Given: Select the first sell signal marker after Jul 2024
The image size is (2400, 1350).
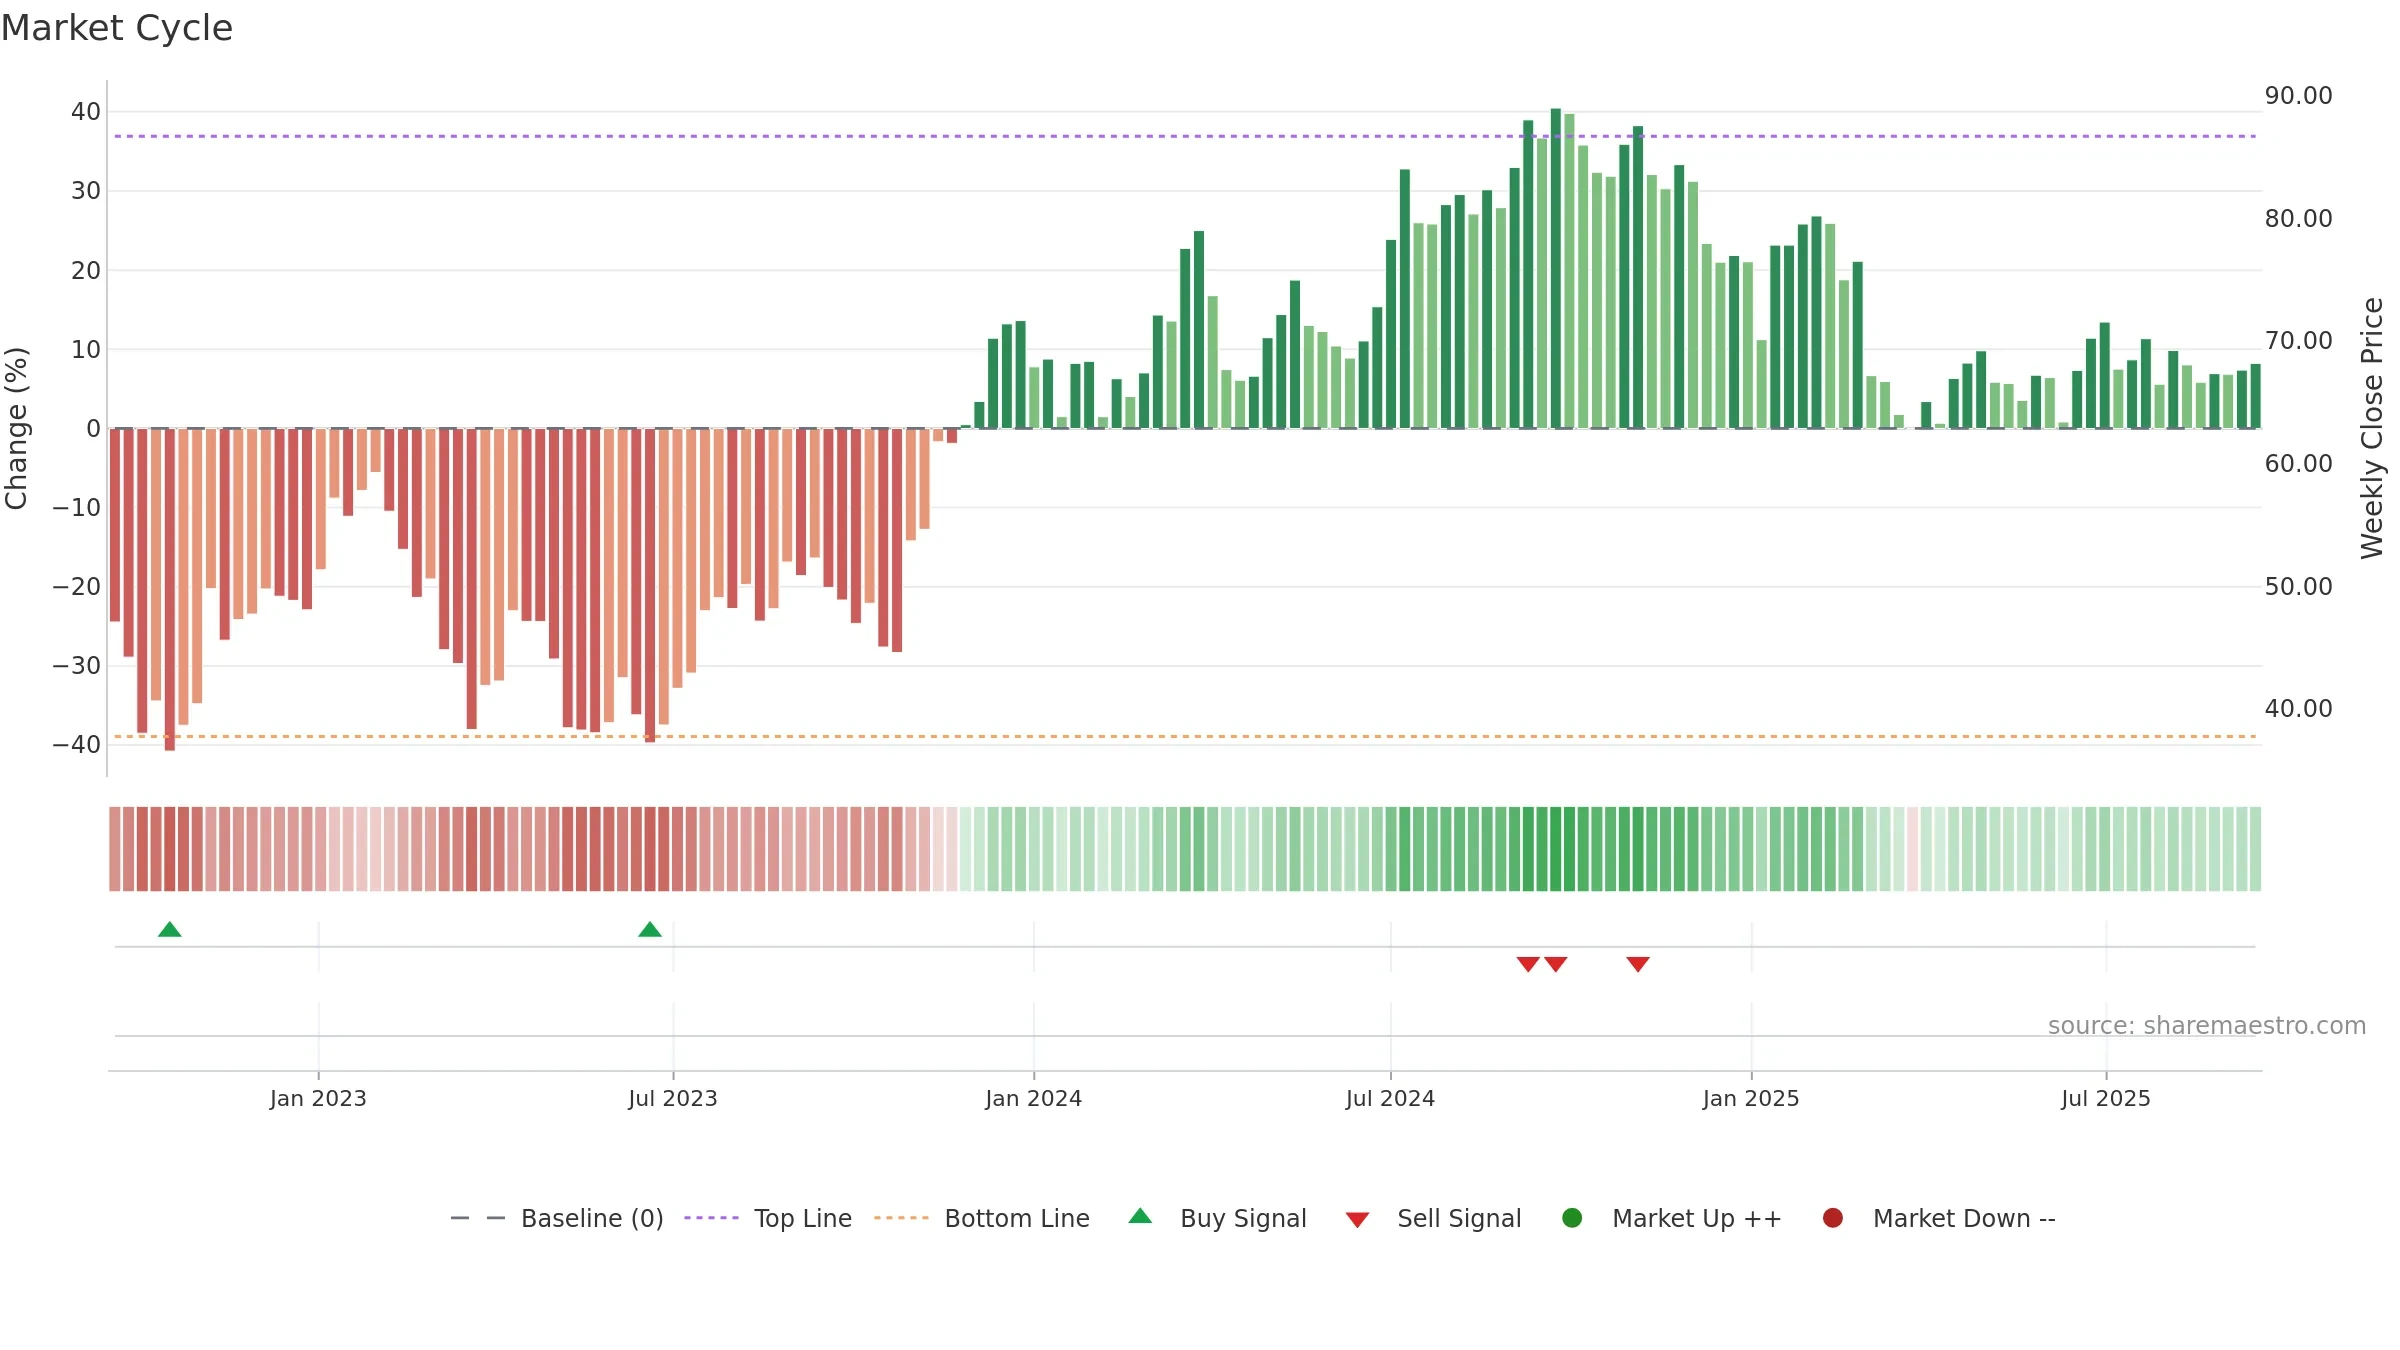Looking at the screenshot, I should 1528,964.
